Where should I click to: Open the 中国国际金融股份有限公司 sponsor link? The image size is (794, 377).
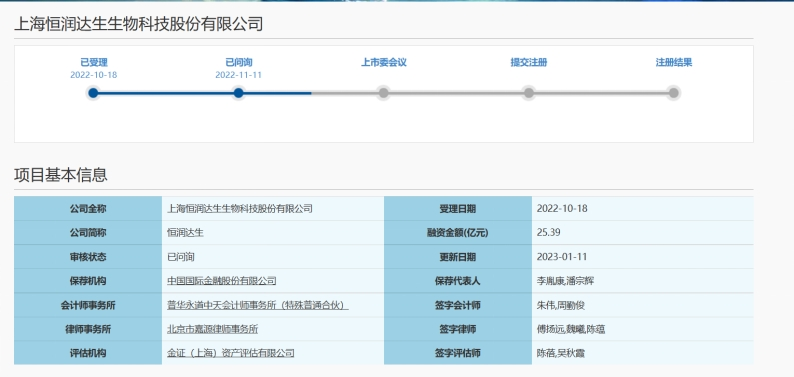(x=222, y=281)
